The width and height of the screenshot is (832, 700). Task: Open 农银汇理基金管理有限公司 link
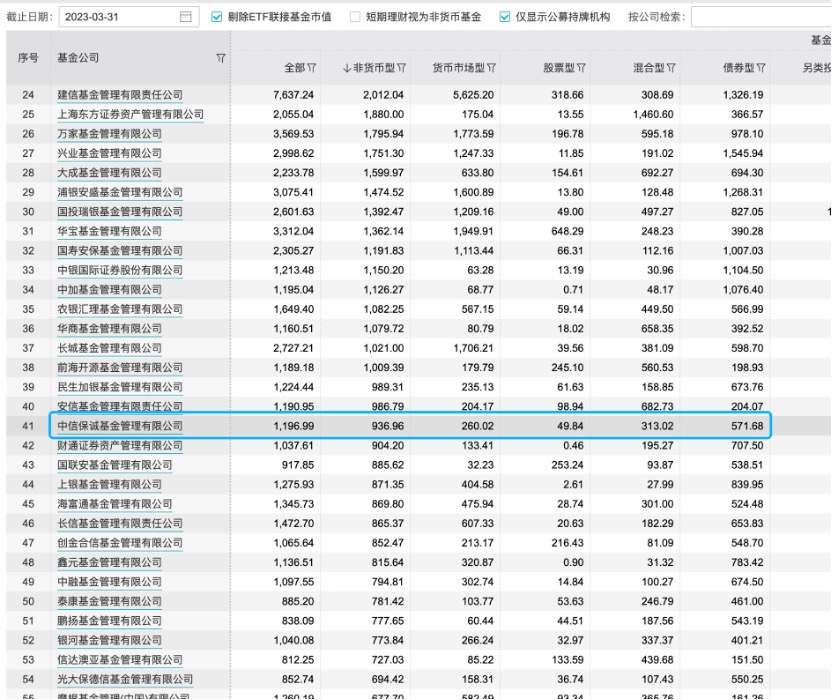click(x=120, y=309)
